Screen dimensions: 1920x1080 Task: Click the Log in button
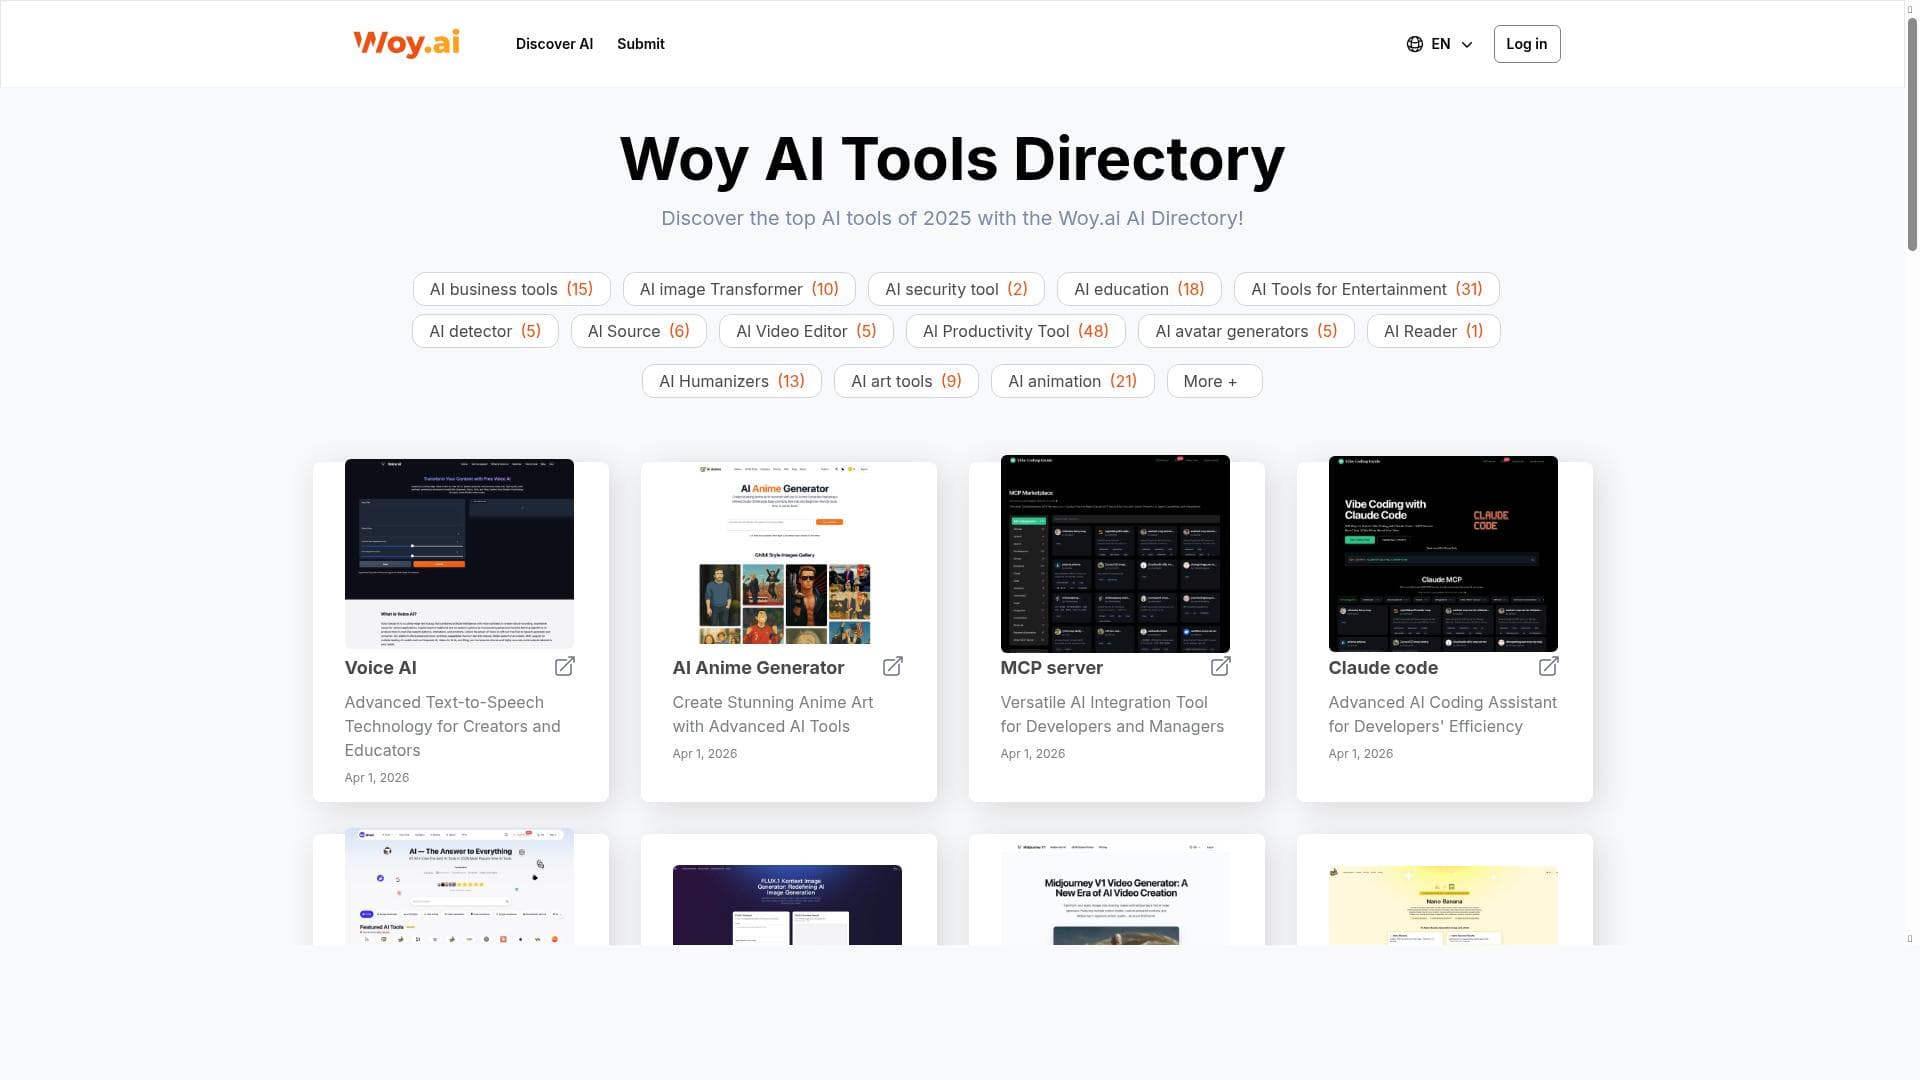click(x=1527, y=44)
